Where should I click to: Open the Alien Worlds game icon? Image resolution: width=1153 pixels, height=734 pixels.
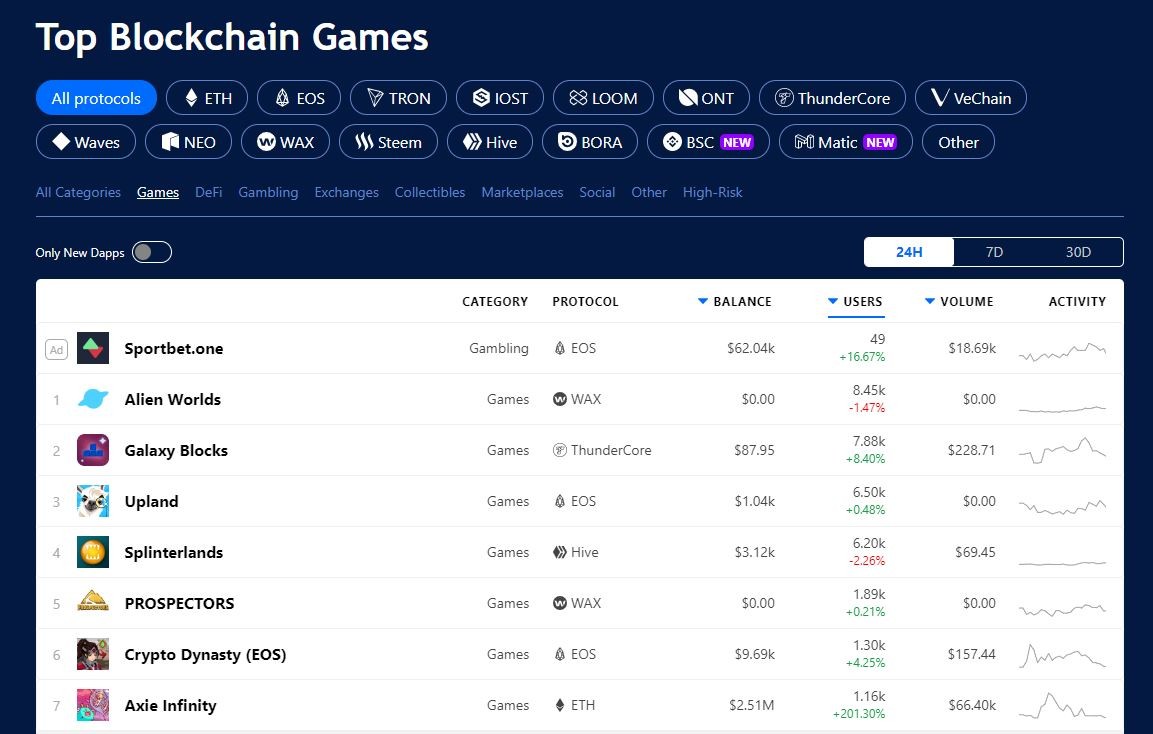click(x=93, y=399)
